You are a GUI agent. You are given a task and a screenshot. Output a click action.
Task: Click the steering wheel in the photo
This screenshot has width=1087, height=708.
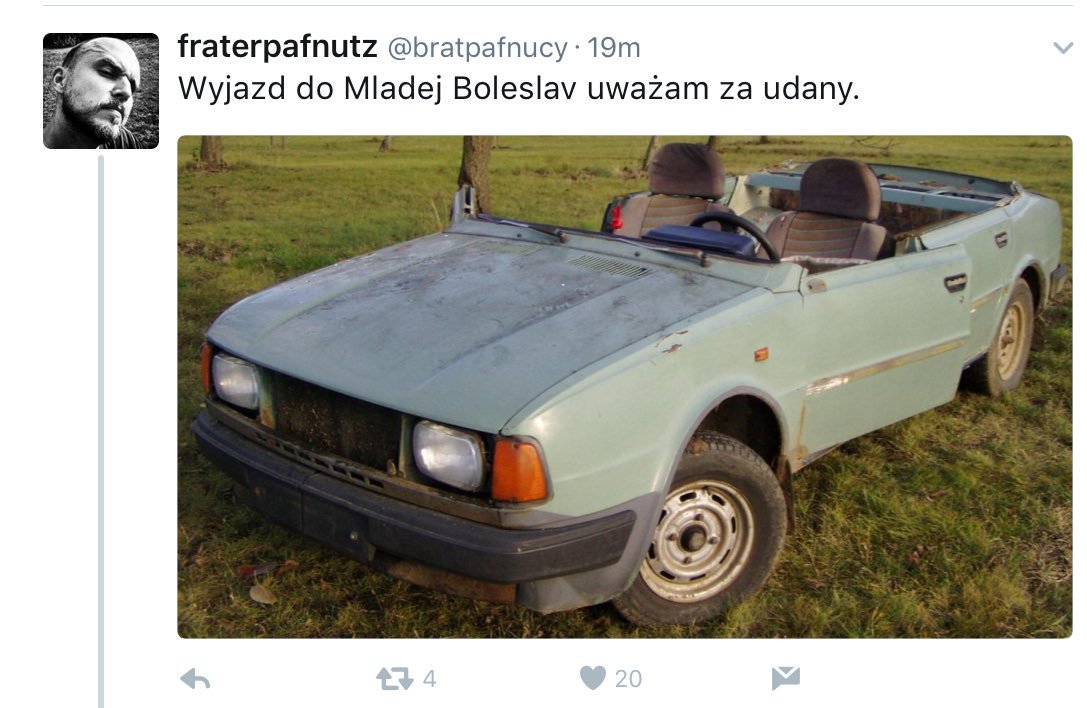[735, 232]
